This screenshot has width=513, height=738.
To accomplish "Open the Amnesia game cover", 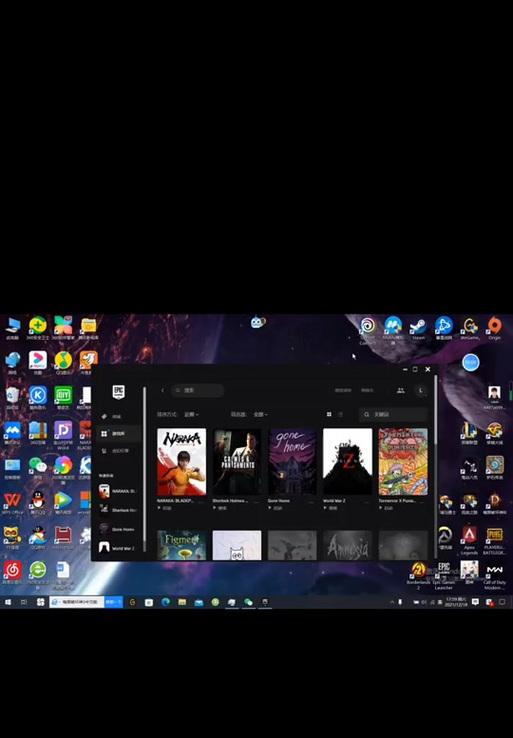I will tap(347, 545).
